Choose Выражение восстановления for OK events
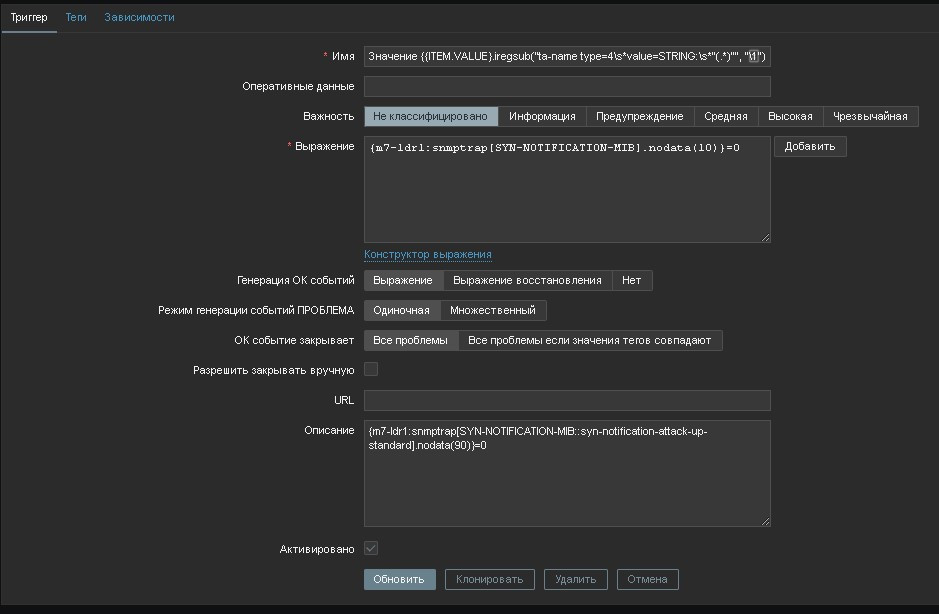 click(x=528, y=280)
